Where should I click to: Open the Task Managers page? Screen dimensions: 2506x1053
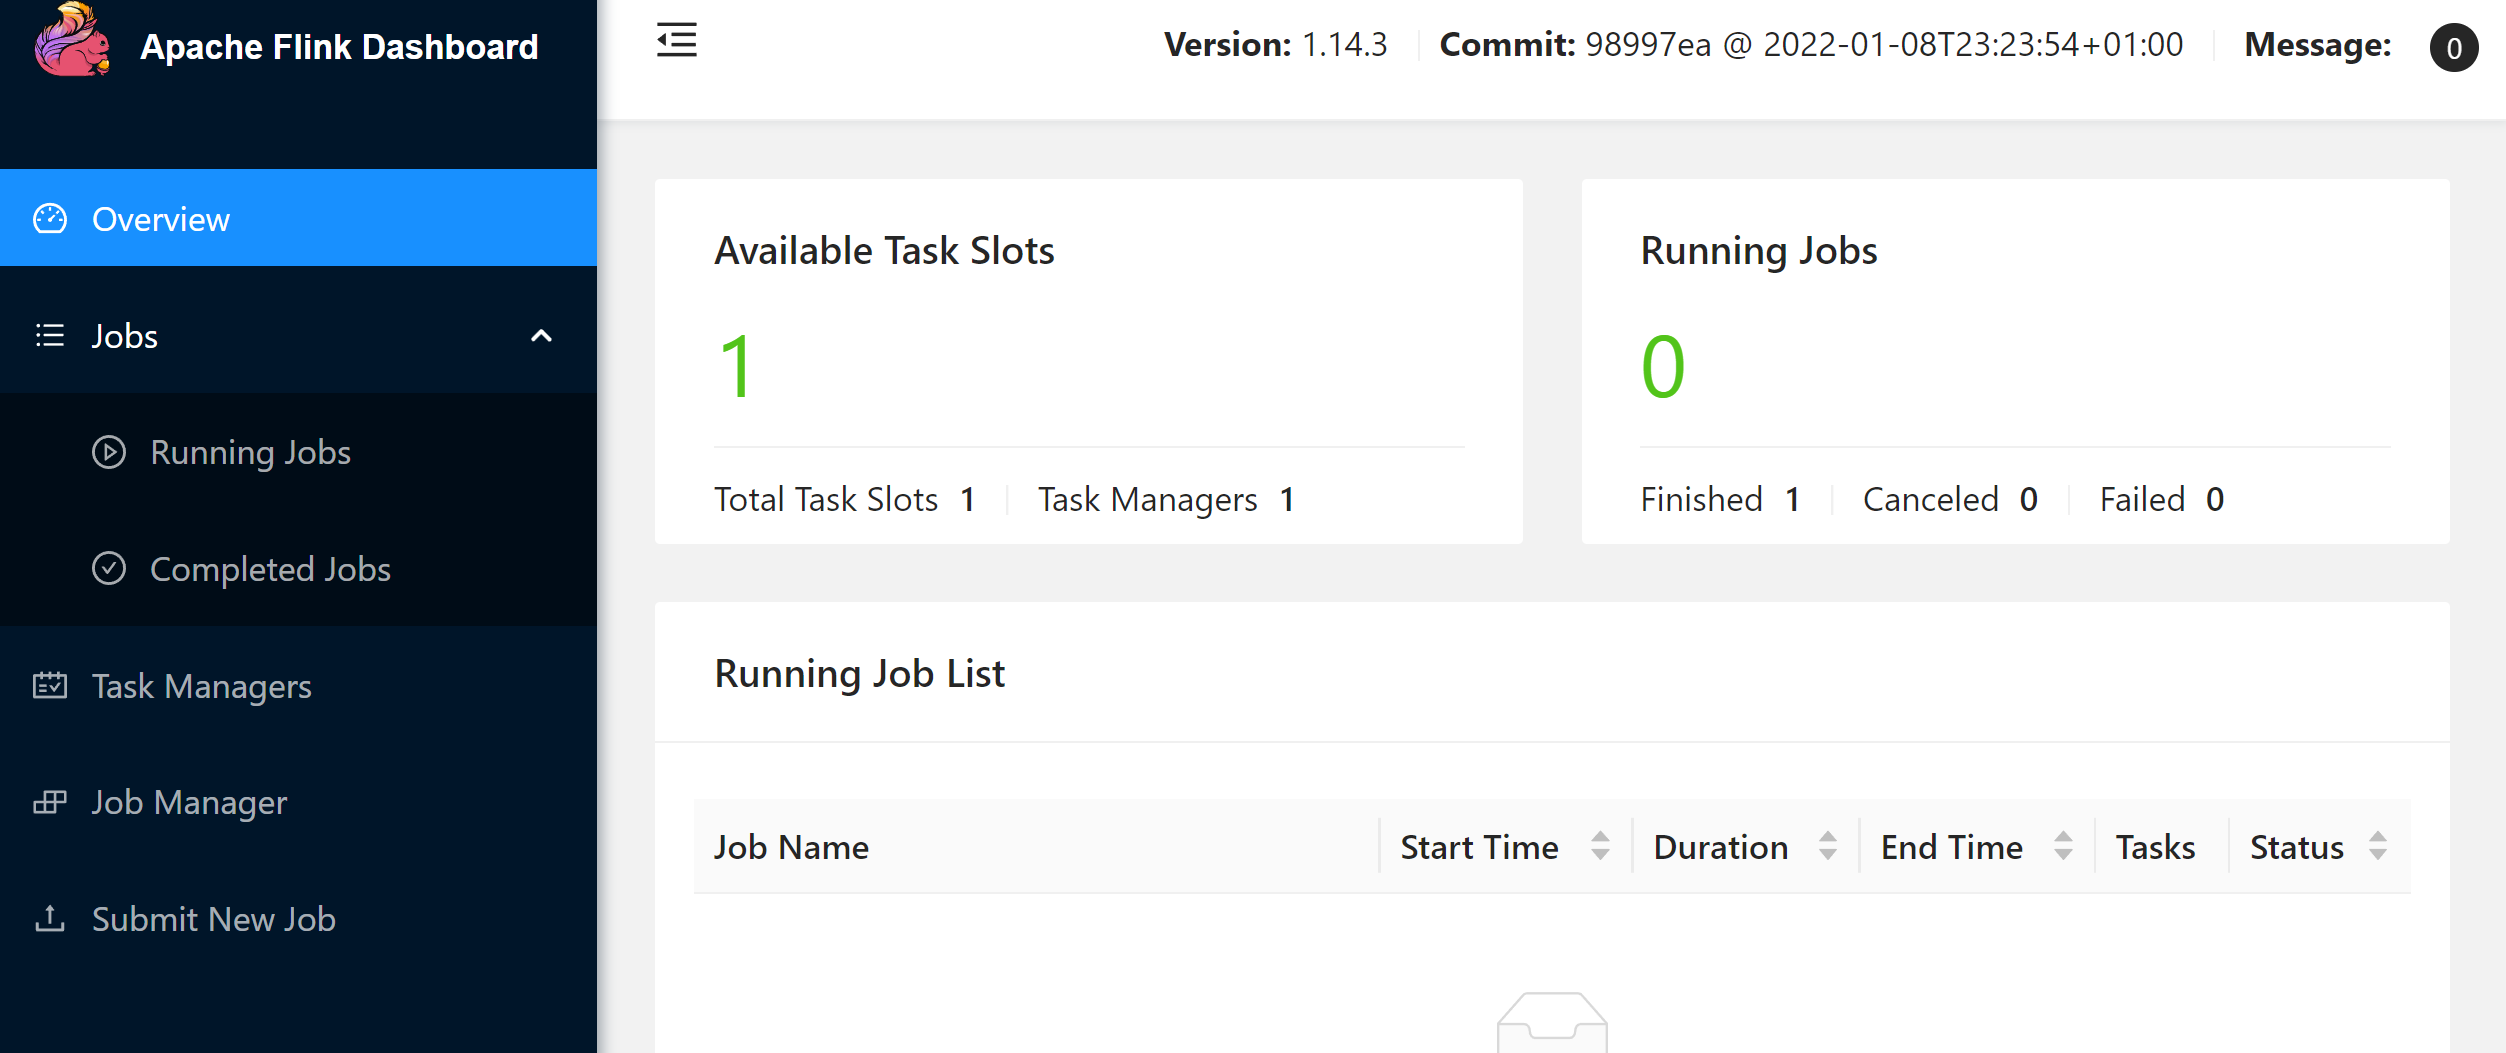pyautogui.click(x=298, y=686)
